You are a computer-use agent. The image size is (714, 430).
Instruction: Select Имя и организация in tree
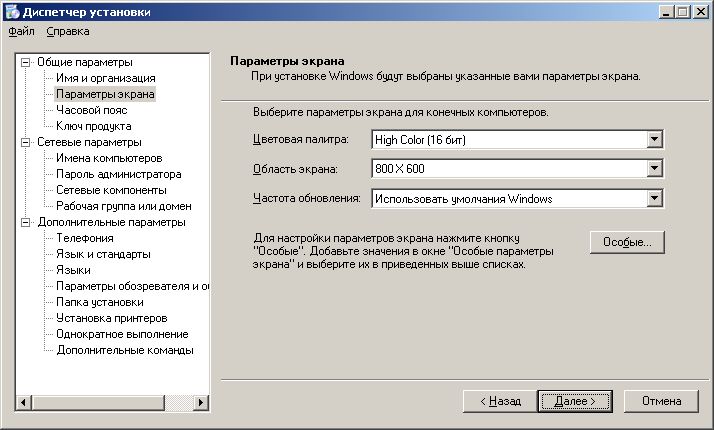105,78
